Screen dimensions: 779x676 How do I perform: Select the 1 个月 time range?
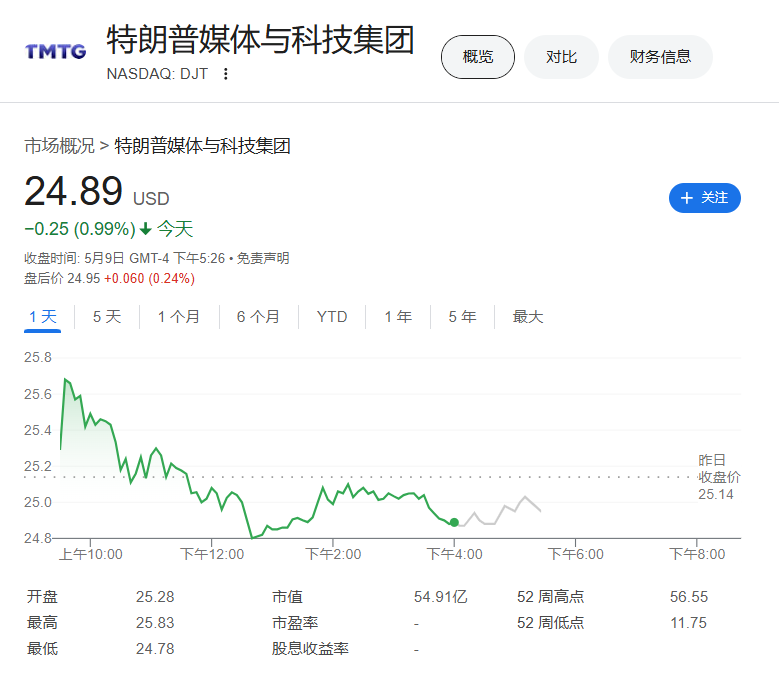pyautogui.click(x=179, y=317)
